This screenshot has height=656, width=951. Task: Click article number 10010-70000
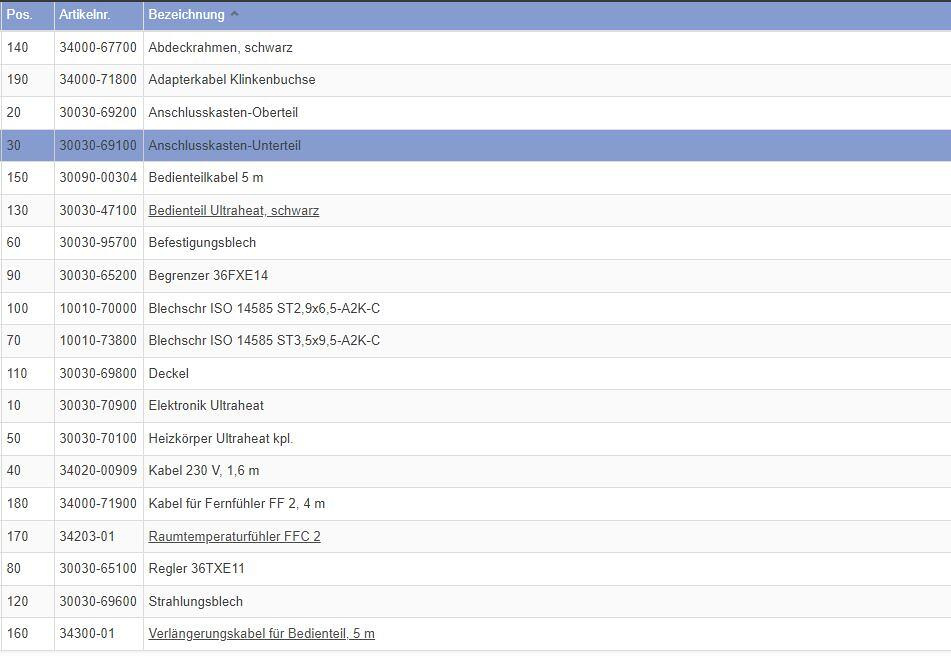pos(98,309)
